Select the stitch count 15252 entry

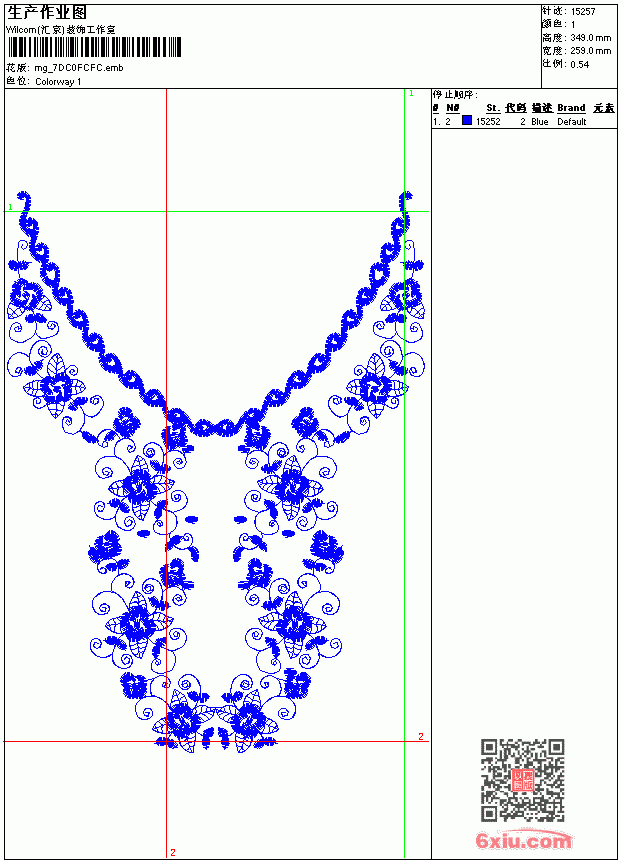tap(488, 122)
